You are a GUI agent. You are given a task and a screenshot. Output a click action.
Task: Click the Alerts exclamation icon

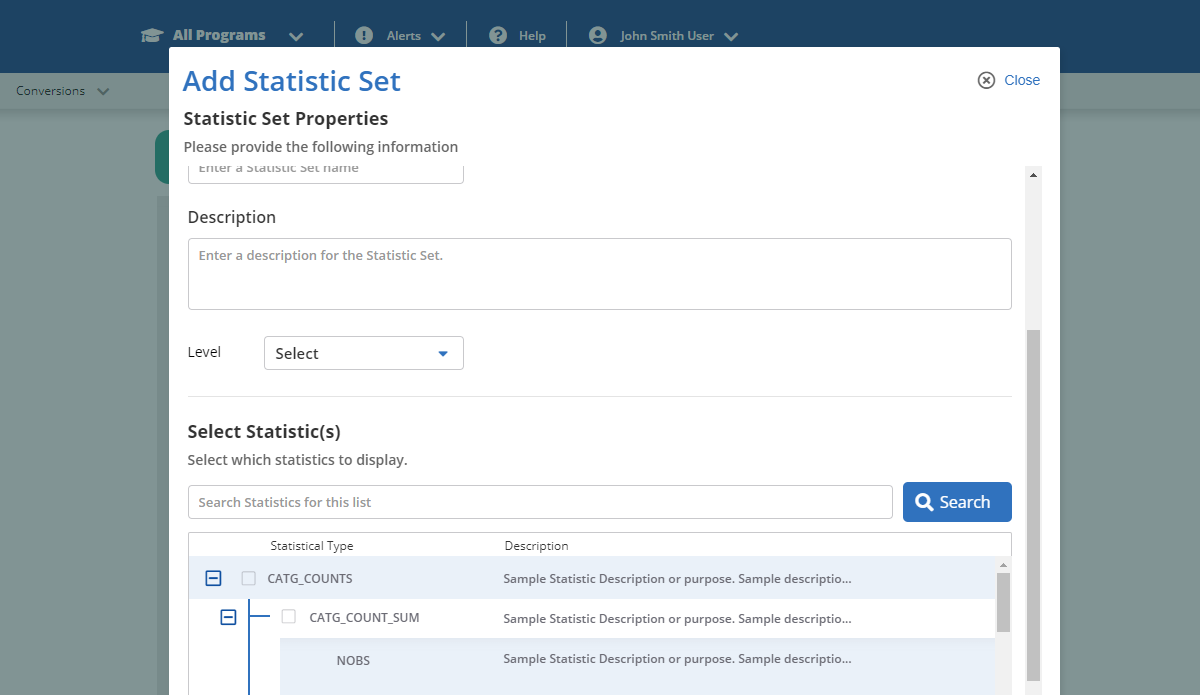364,35
